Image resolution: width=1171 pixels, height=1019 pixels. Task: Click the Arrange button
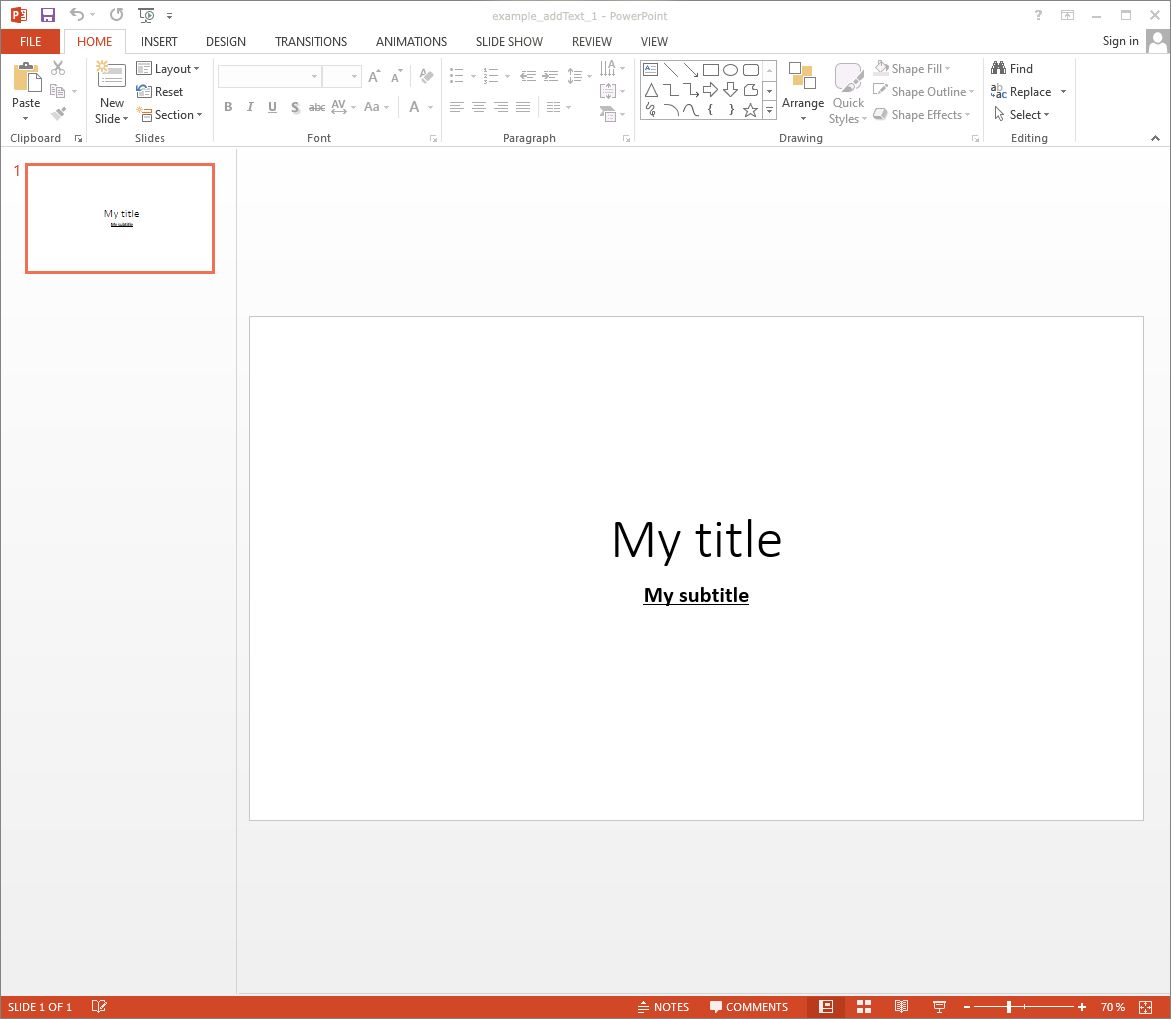click(803, 92)
